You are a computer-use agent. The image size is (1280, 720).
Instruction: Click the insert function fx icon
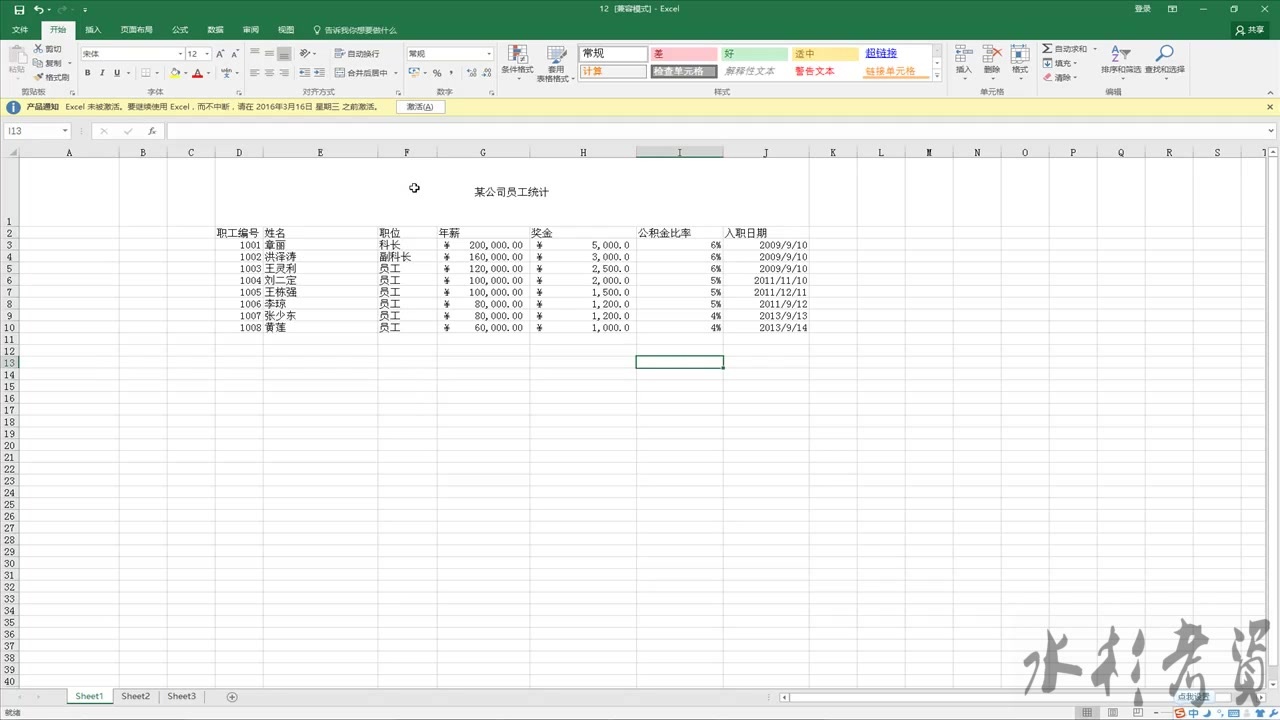point(152,131)
